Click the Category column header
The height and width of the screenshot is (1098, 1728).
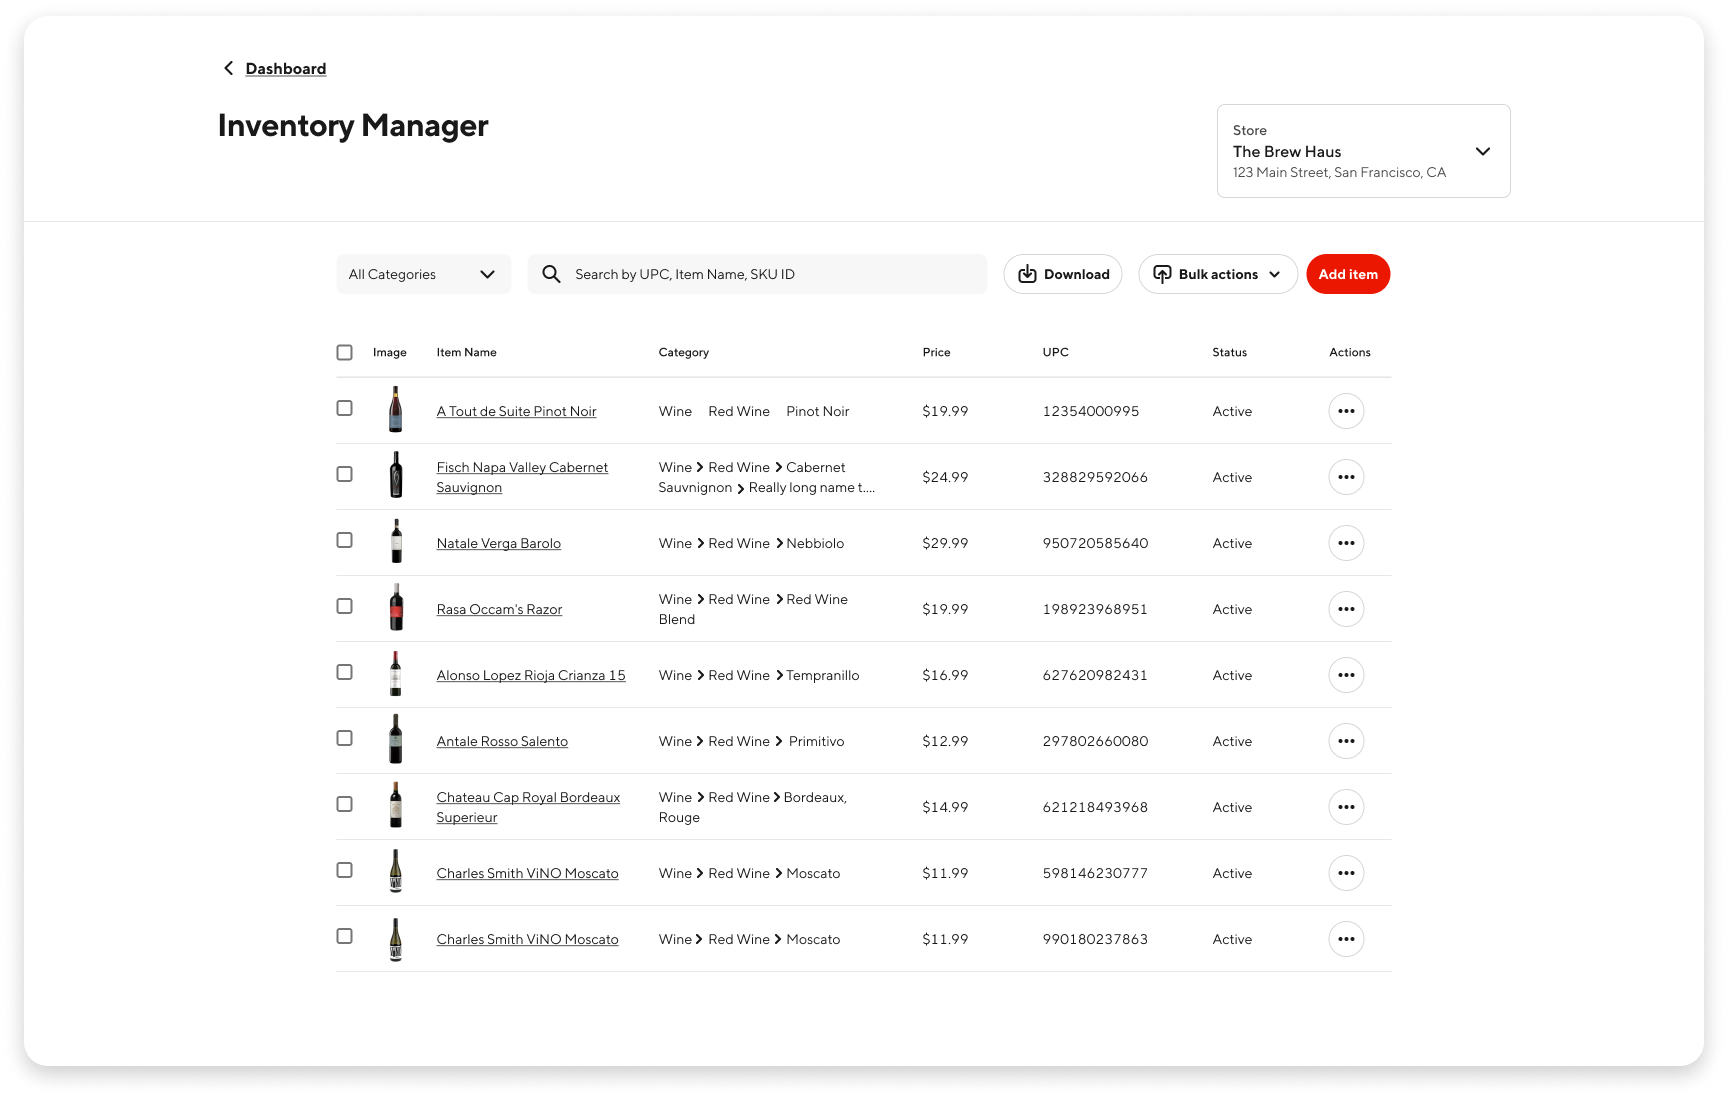(x=684, y=352)
